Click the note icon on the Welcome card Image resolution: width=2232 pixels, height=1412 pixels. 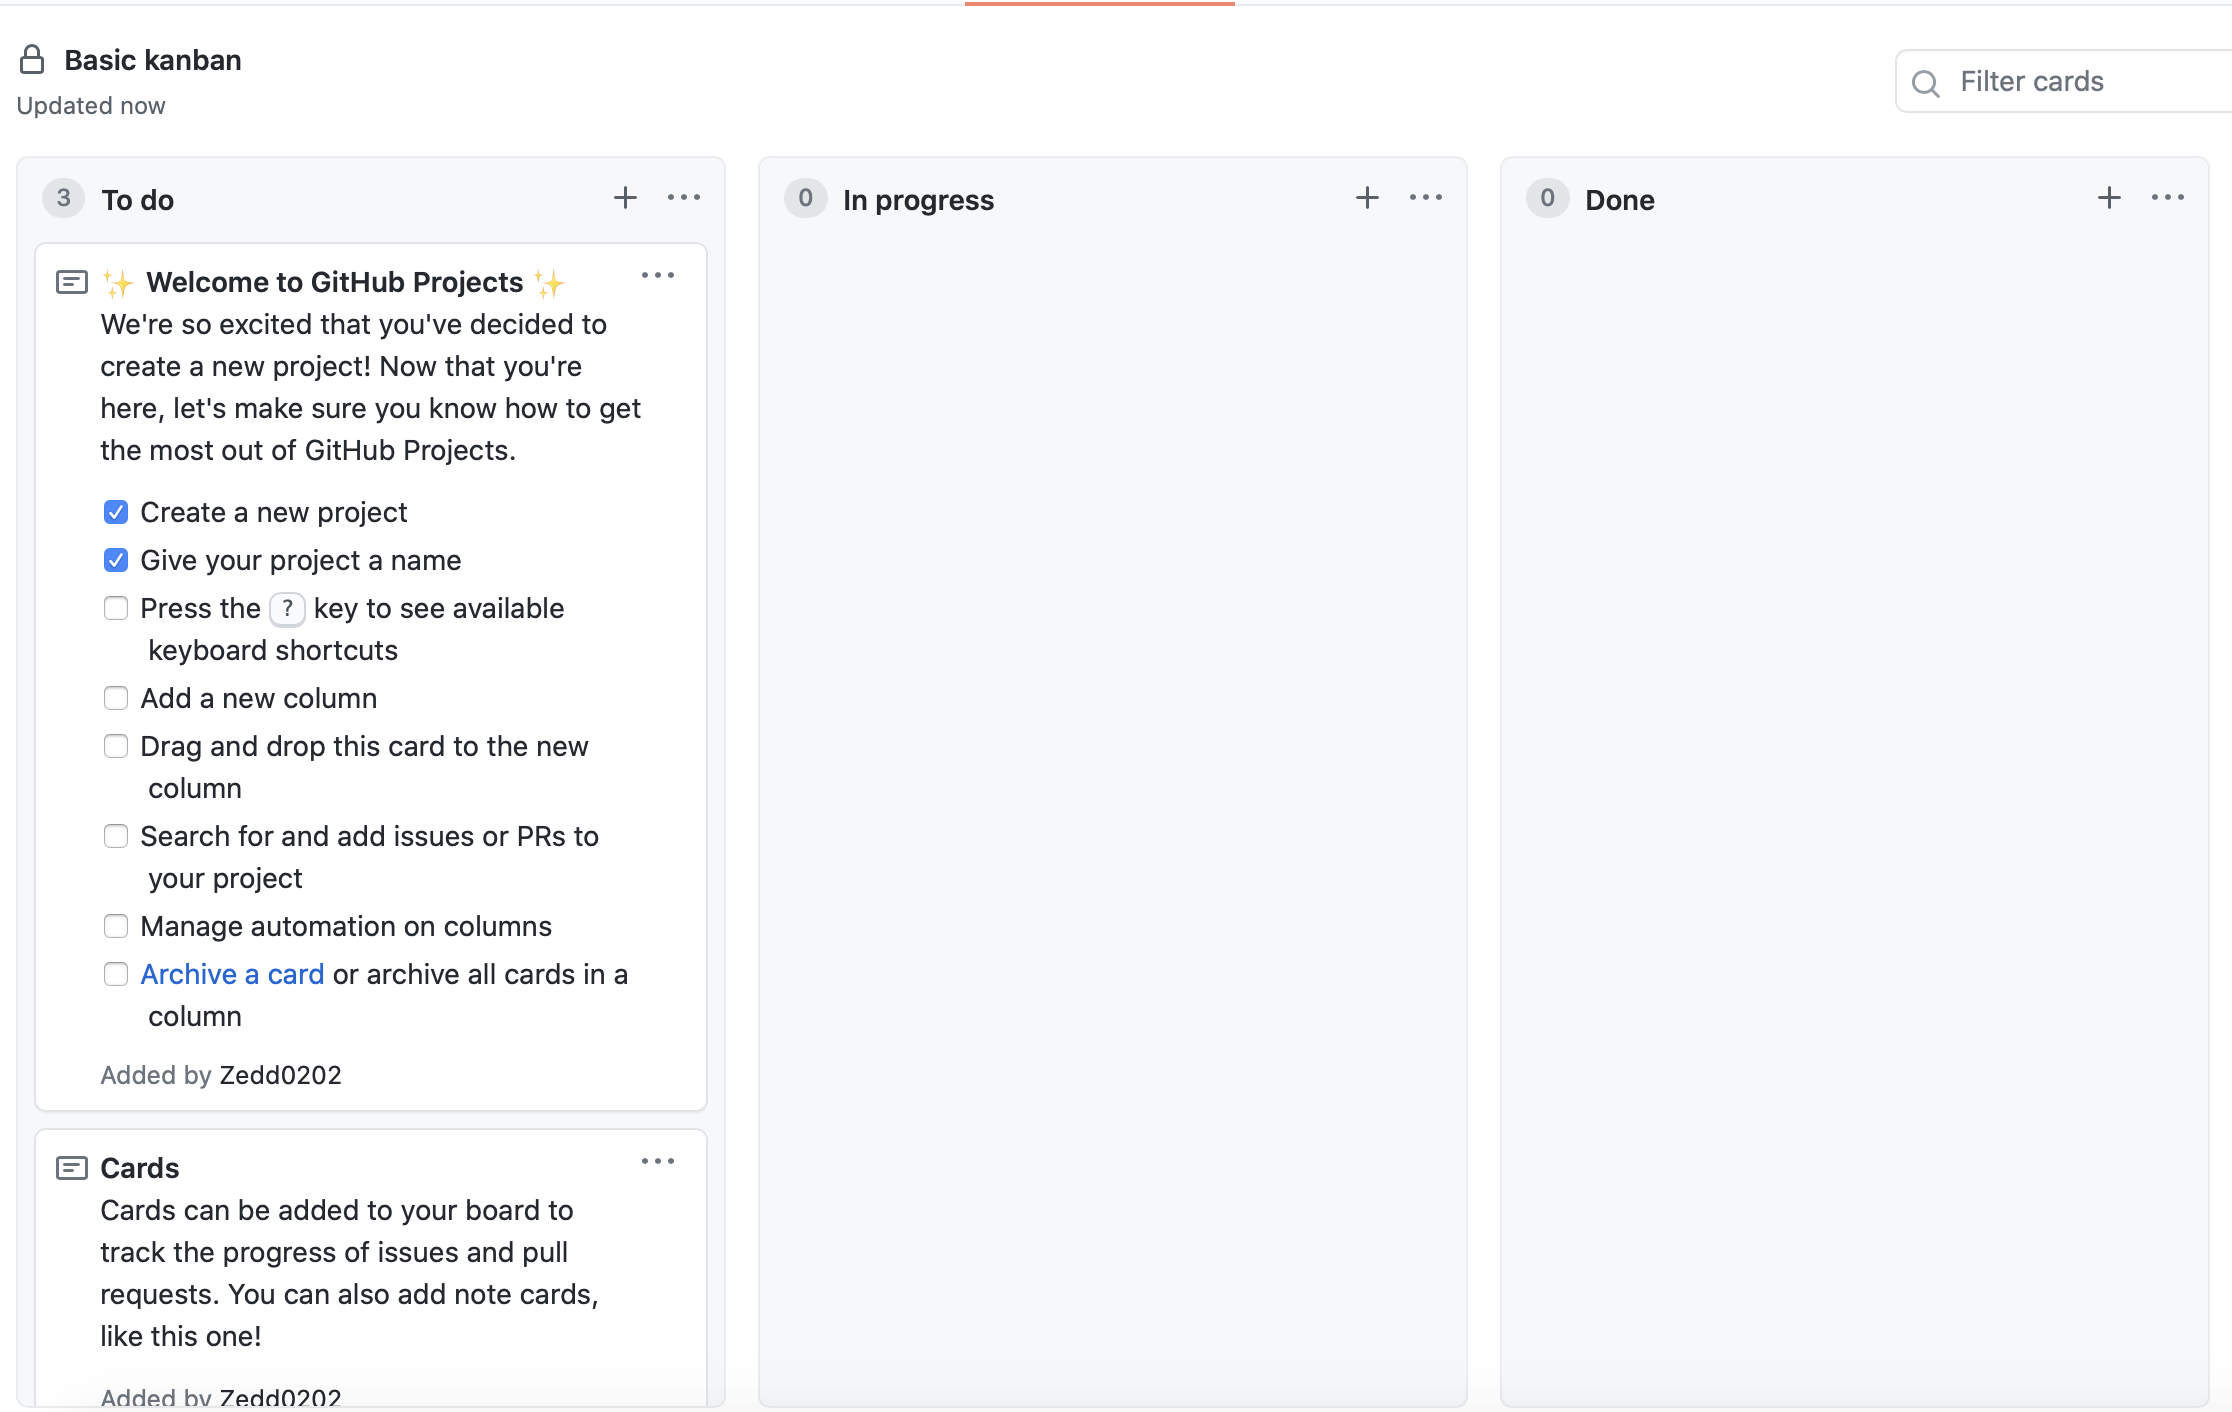pyautogui.click(x=72, y=282)
